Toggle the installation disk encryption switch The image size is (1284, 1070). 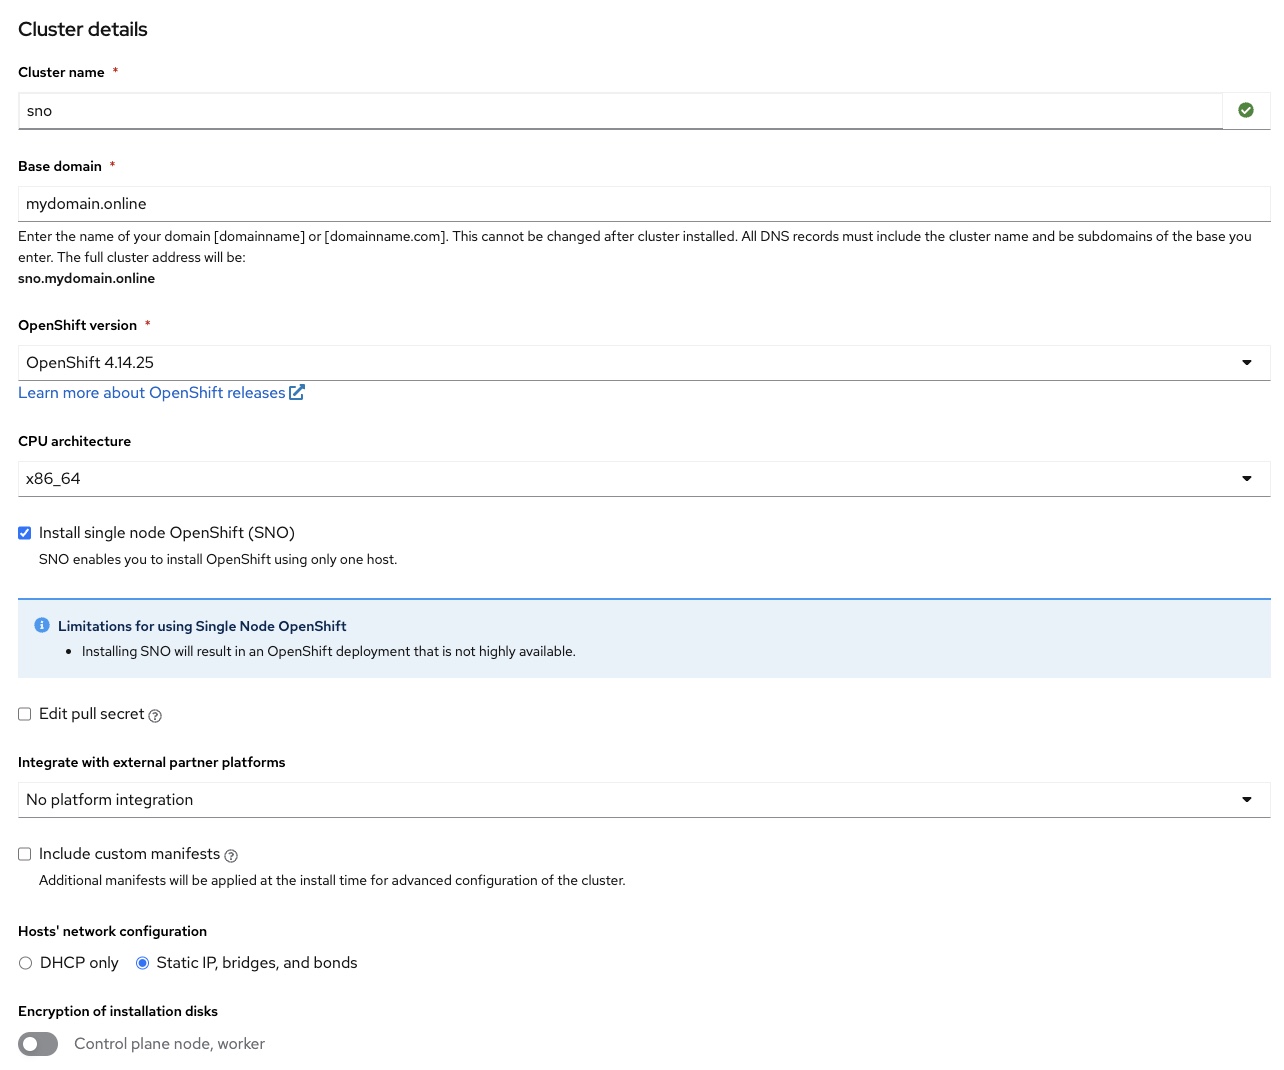tap(38, 1043)
